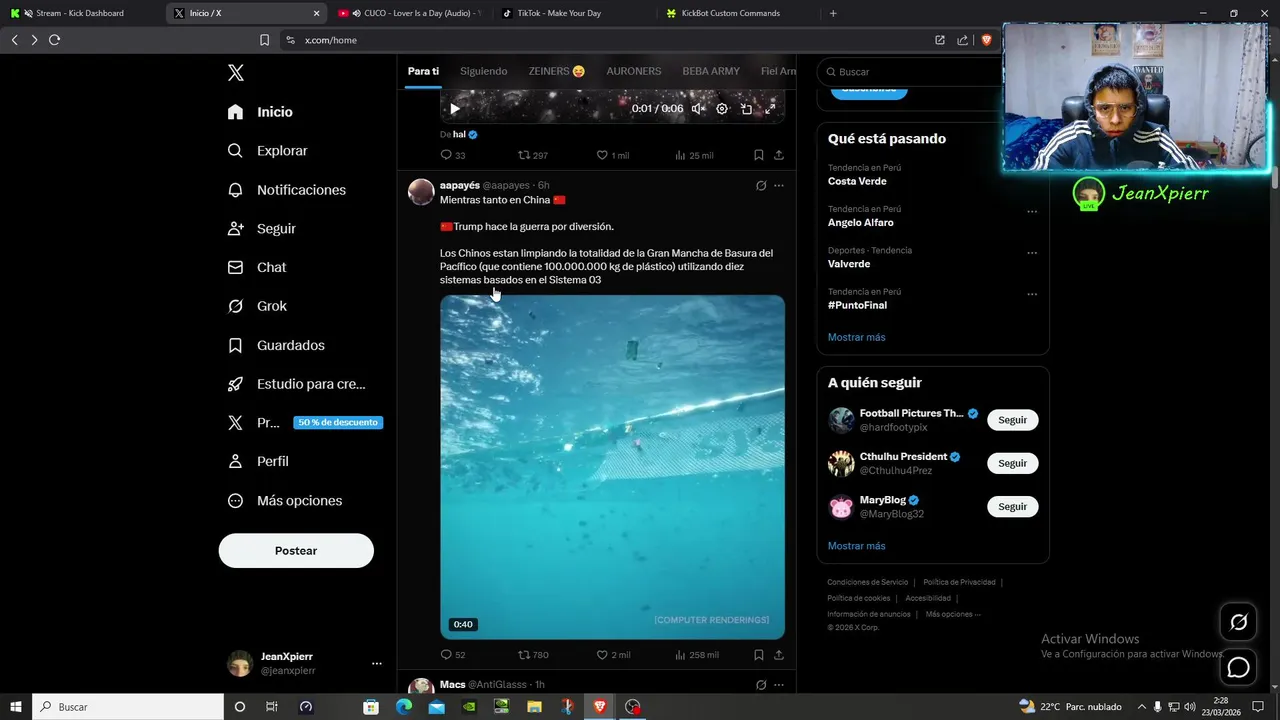
Task: Open Grok from the sidebar
Action: point(257,306)
